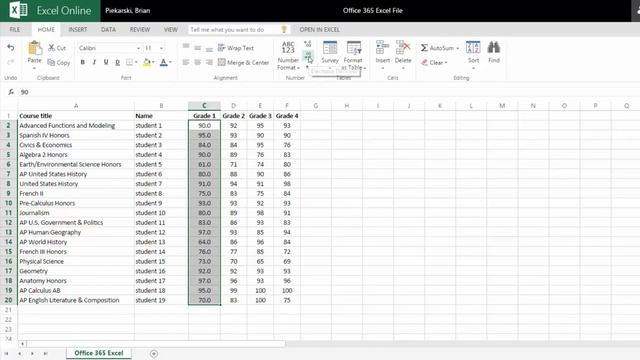The image size is (640, 360).
Task: Open the FILE tab
Action: click(x=15, y=29)
